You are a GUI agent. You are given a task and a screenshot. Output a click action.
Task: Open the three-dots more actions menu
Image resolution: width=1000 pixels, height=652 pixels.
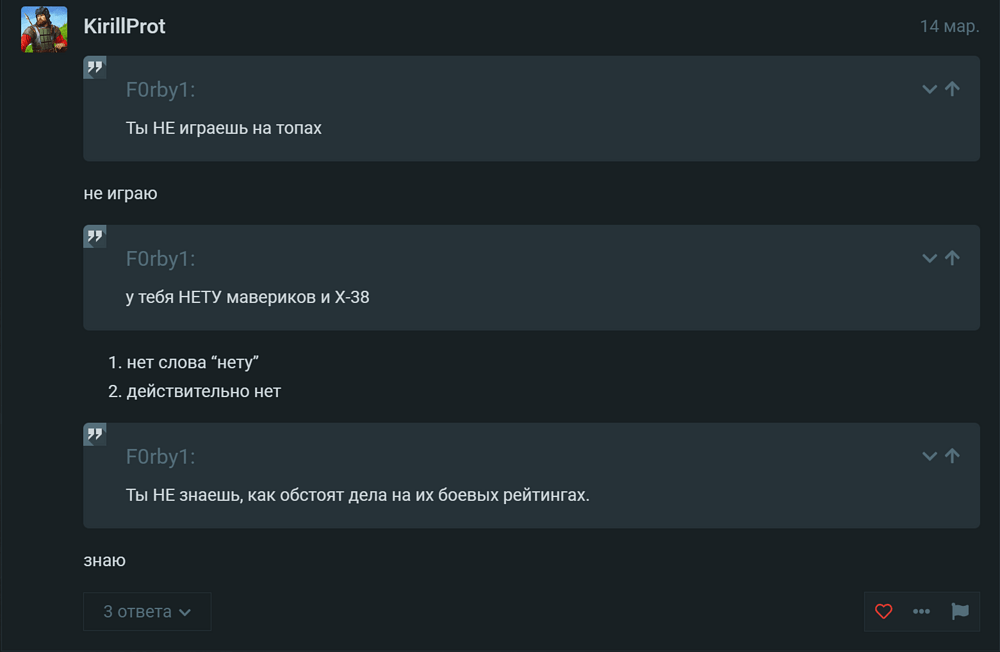click(921, 611)
